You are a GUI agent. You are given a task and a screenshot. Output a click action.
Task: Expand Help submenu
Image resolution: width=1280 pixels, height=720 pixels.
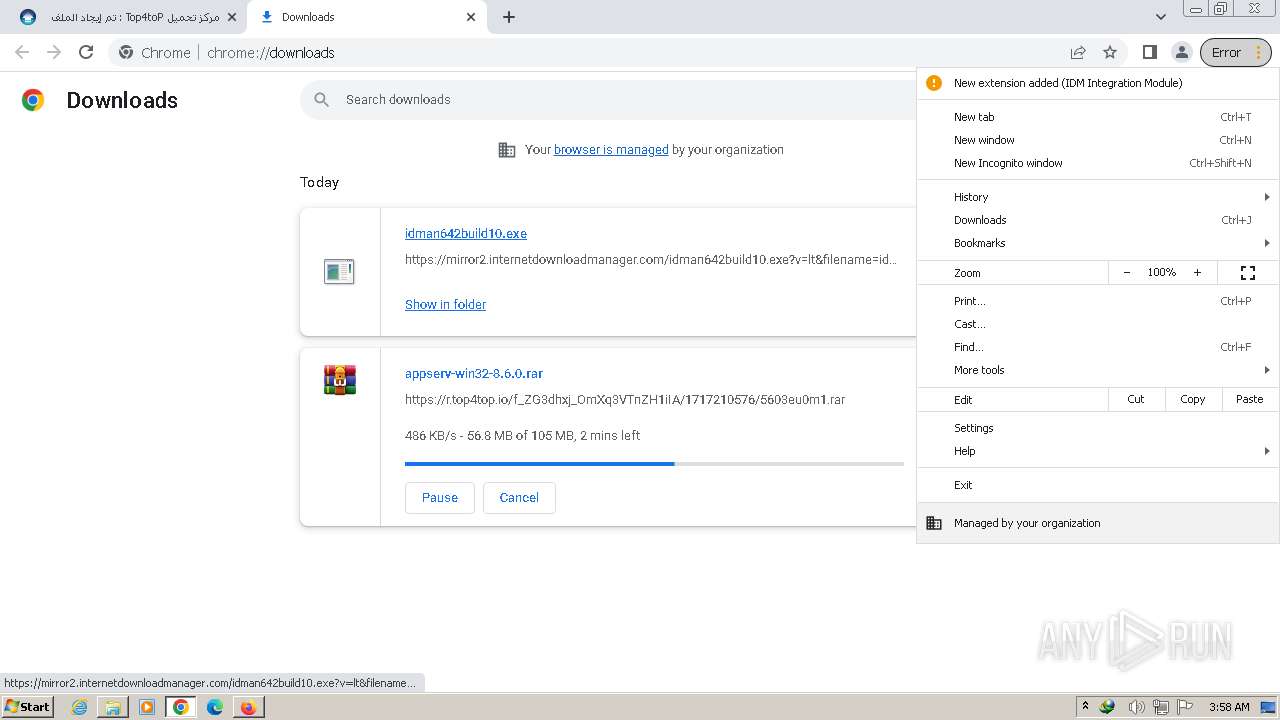point(1098,451)
